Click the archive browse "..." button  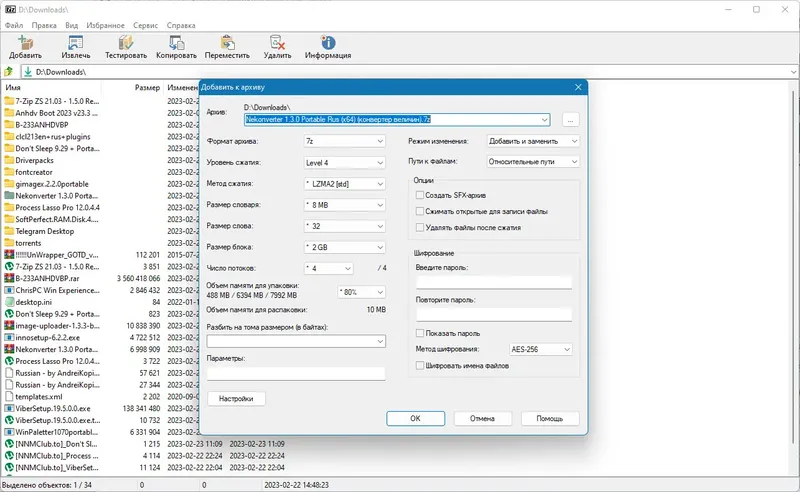570,120
